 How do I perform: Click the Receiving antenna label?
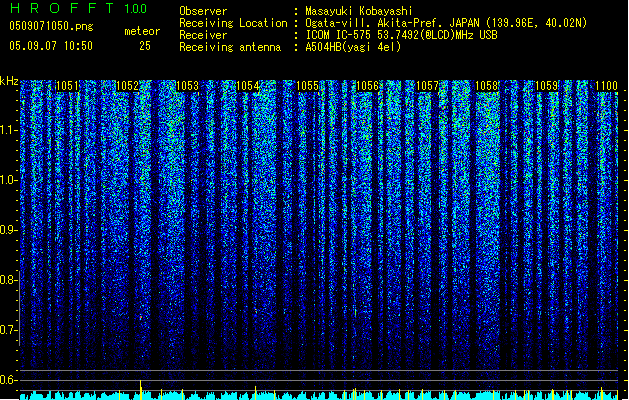pos(230,47)
